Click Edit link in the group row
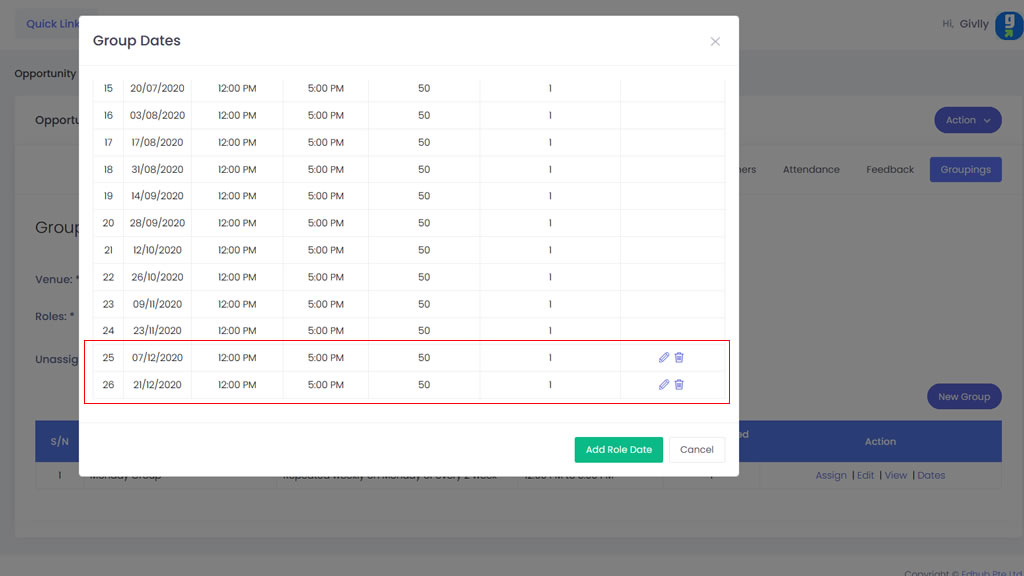Image resolution: width=1024 pixels, height=576 pixels. tap(865, 476)
